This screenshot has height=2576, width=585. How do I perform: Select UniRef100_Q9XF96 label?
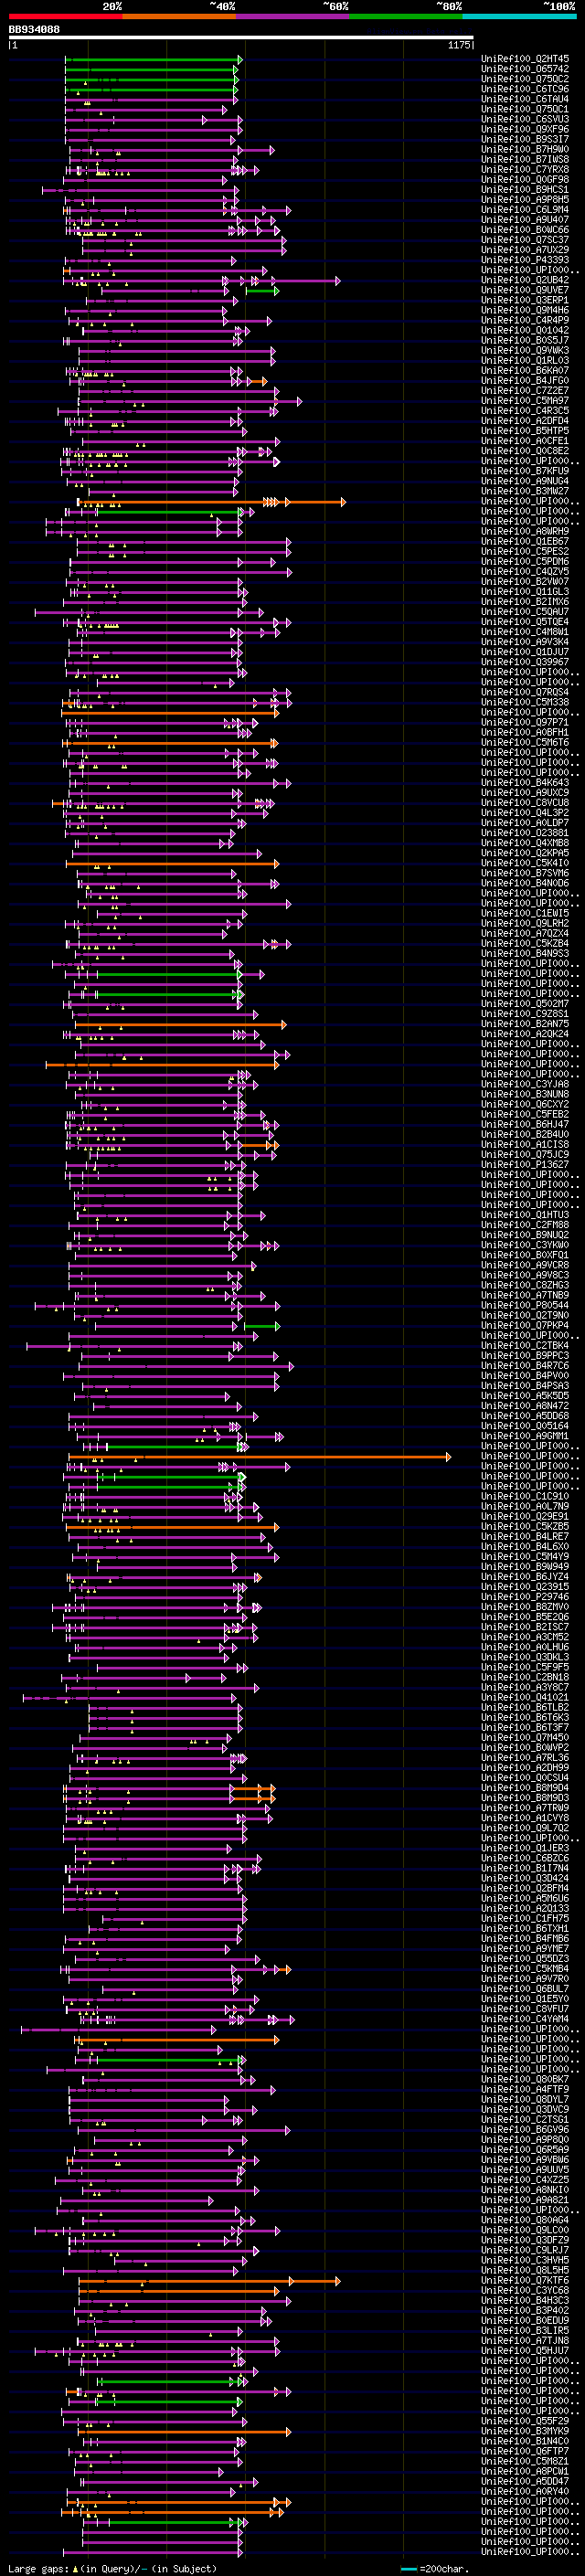click(x=525, y=130)
